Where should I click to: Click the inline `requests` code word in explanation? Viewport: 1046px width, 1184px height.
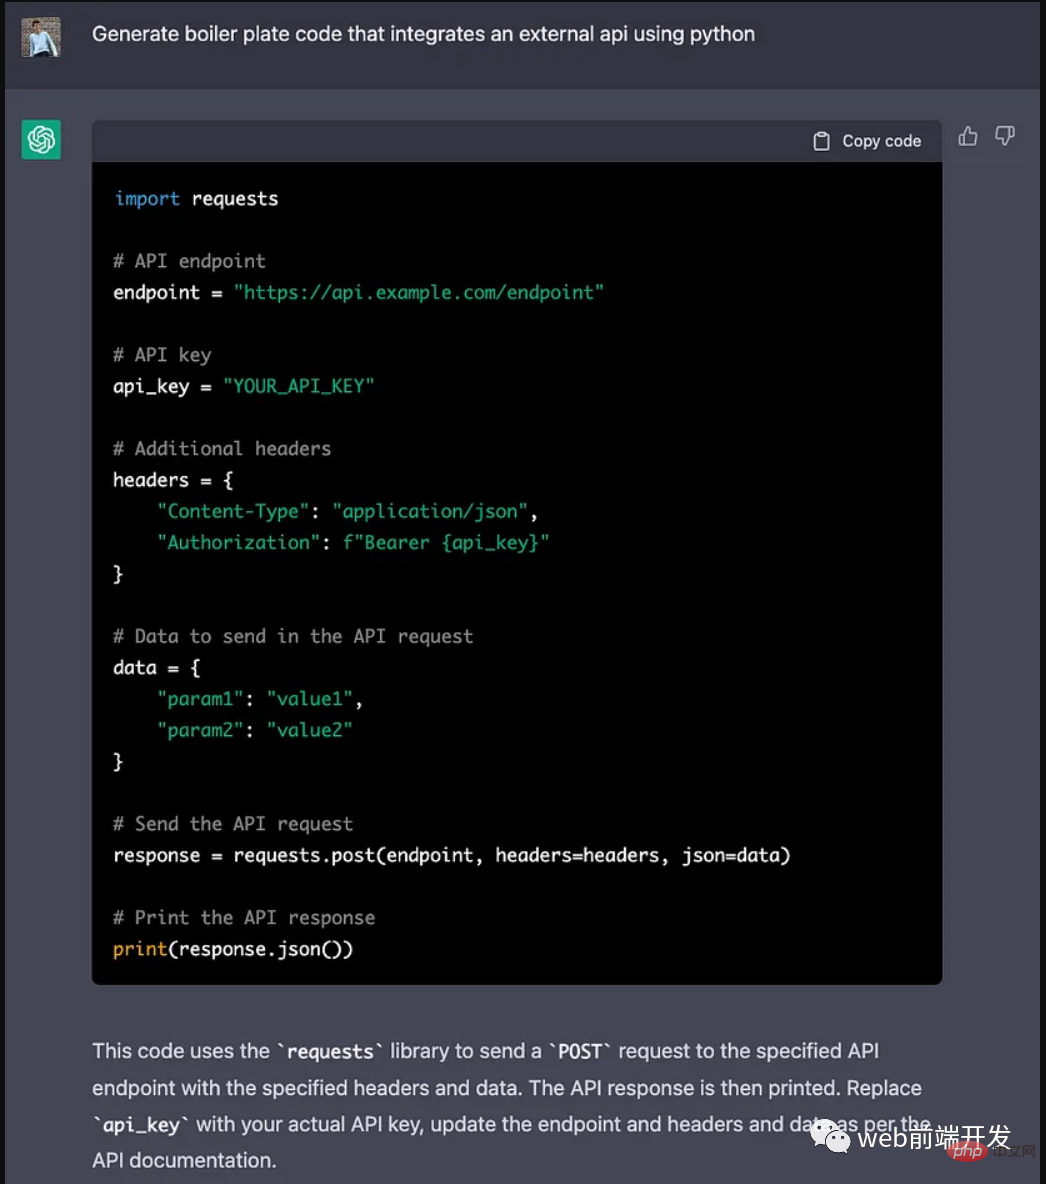330,1052
